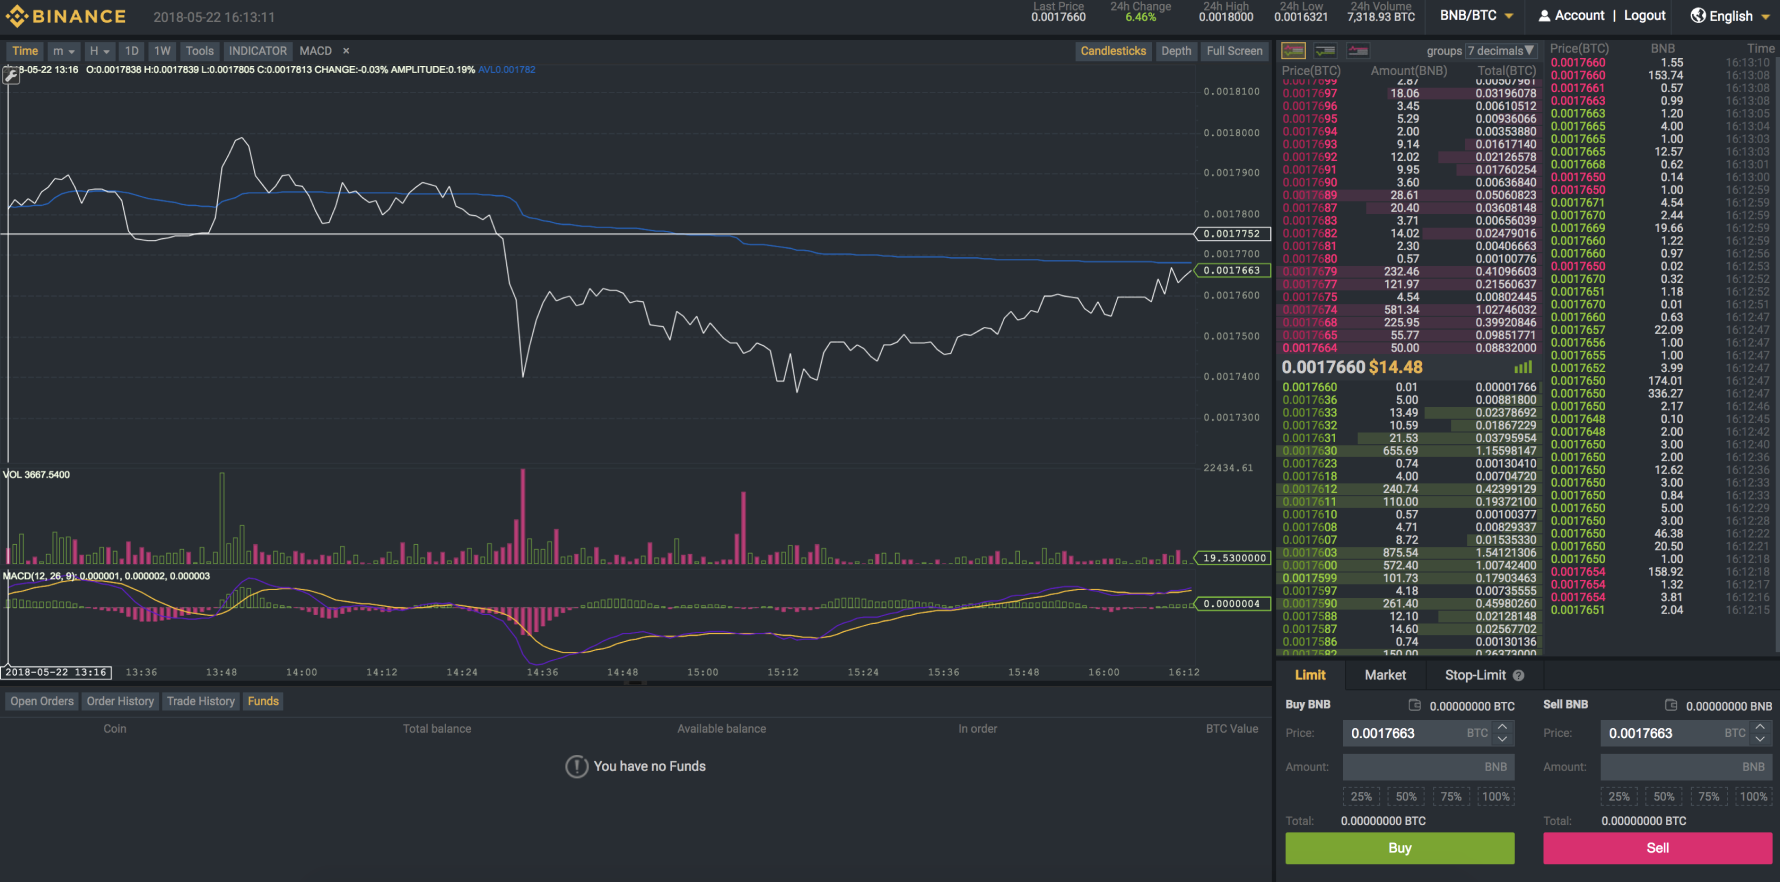Set Sell amount to 50%
Viewport: 1780px width, 882px height.
pos(1664,797)
